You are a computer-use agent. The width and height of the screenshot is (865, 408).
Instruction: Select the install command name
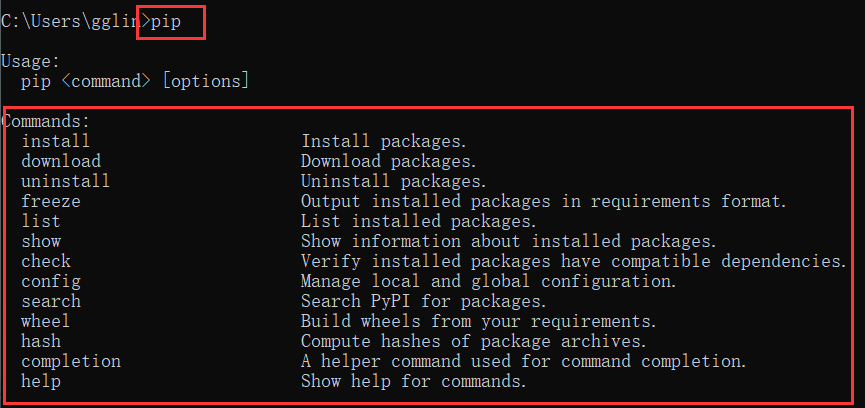click(x=56, y=141)
